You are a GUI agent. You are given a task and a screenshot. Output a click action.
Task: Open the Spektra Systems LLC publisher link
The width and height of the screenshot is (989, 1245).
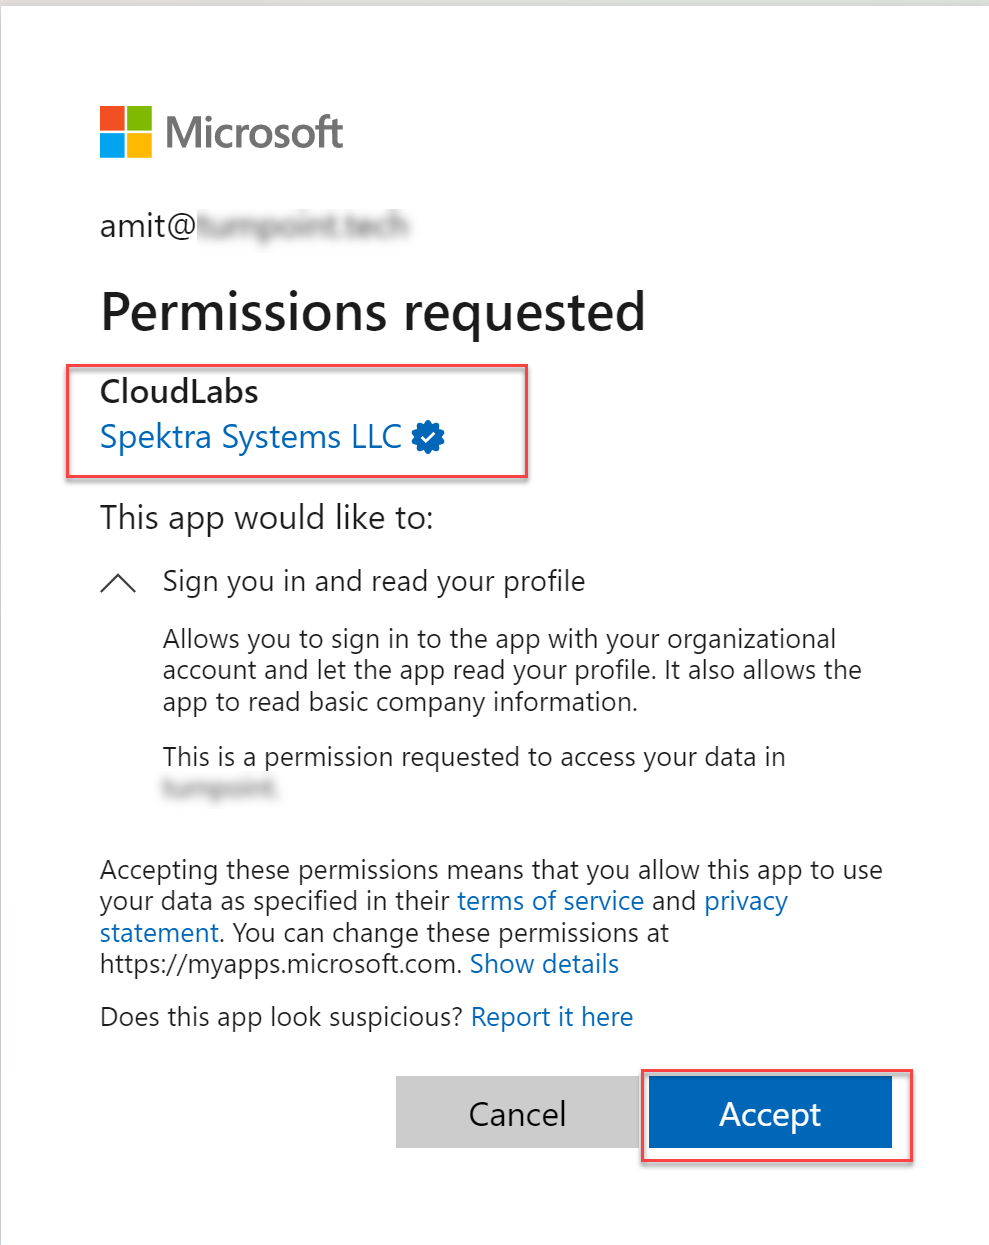251,437
